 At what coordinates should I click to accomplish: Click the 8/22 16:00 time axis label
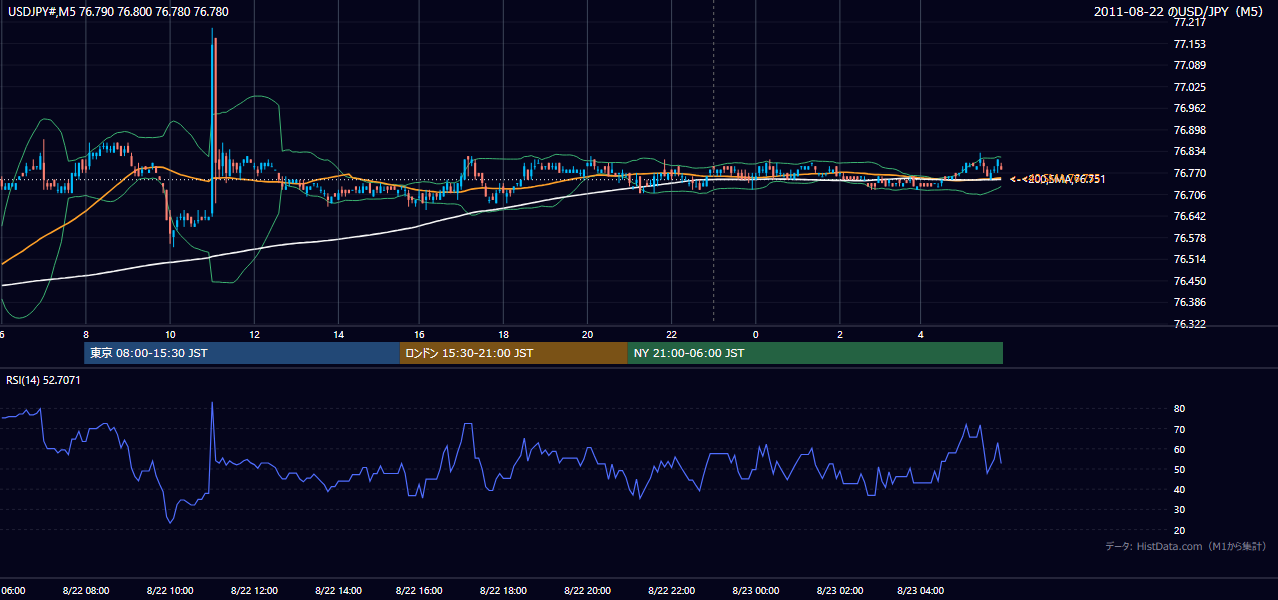tap(421, 591)
